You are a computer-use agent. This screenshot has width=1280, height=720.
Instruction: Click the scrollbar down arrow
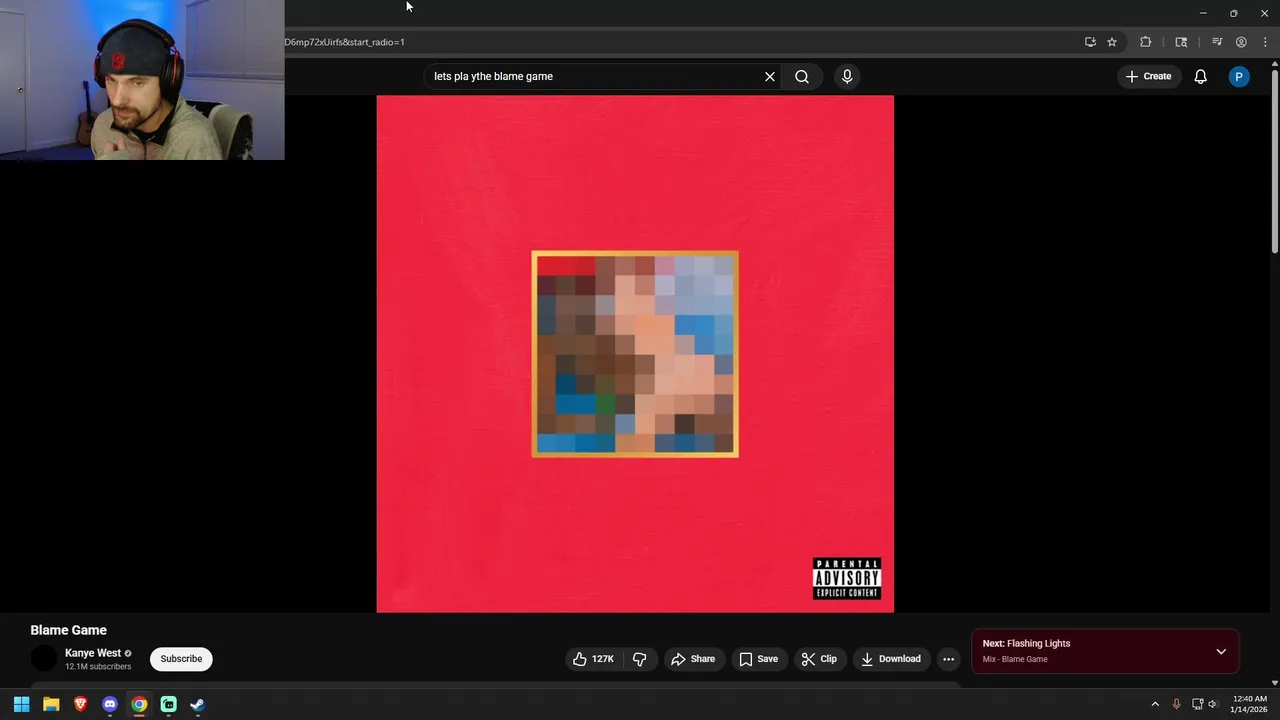pyautogui.click(x=1274, y=683)
